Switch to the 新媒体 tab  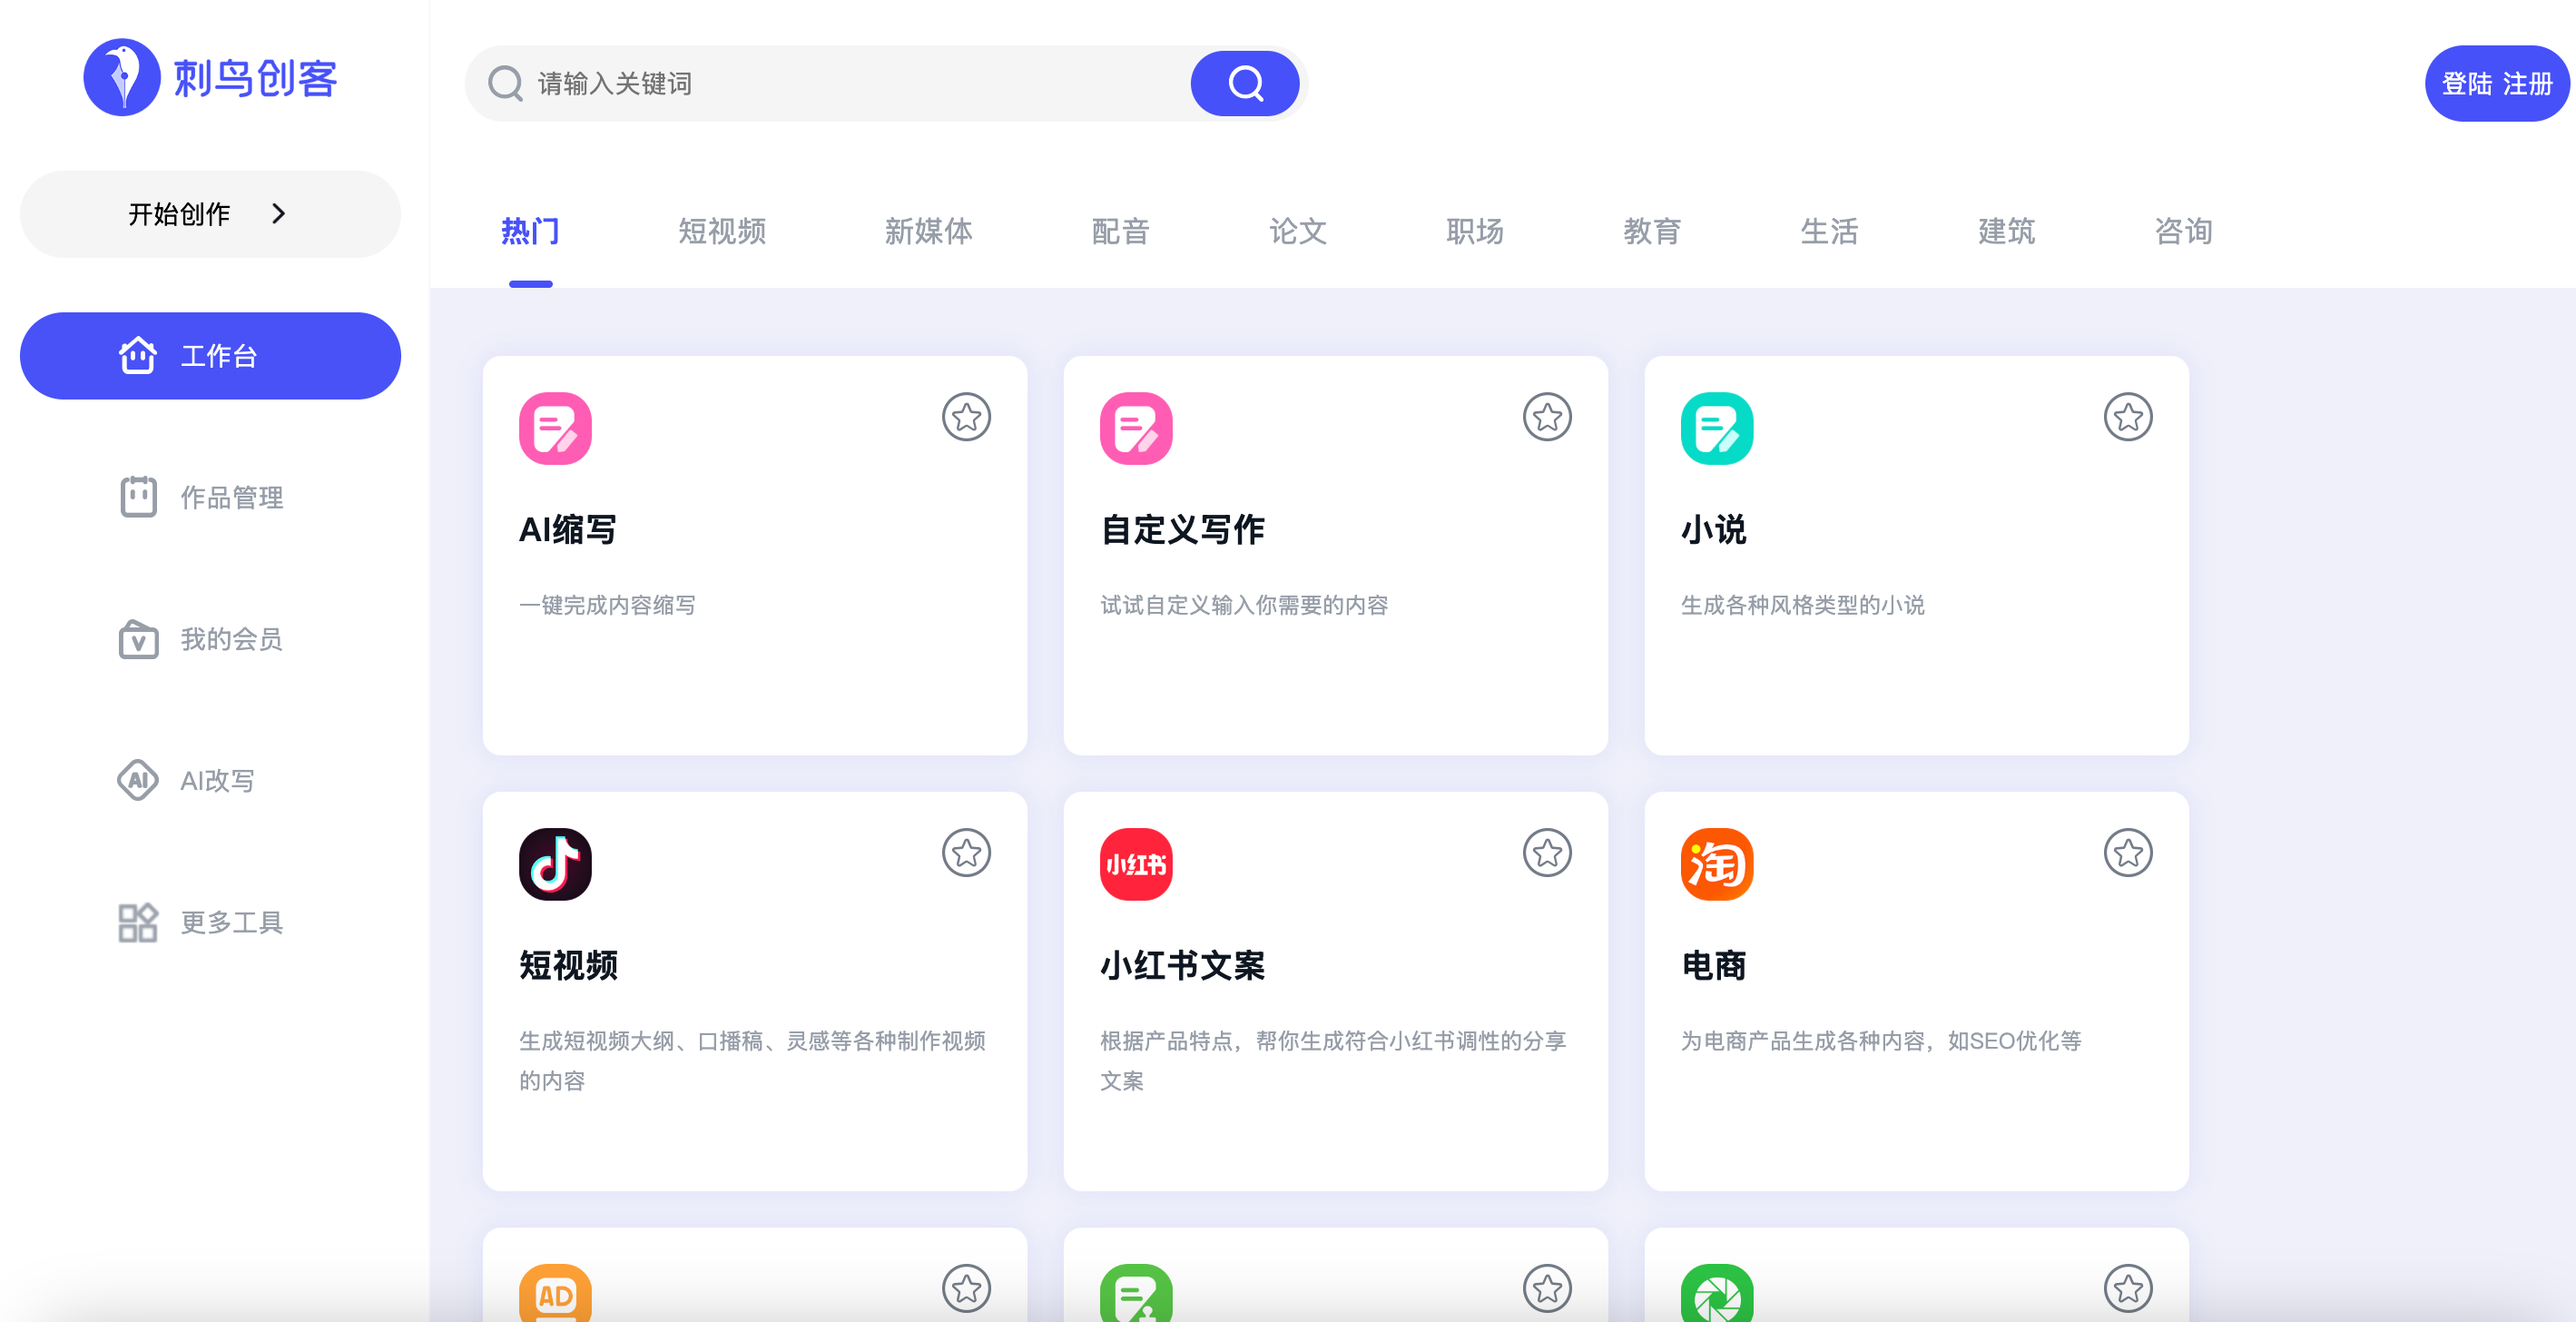click(928, 231)
